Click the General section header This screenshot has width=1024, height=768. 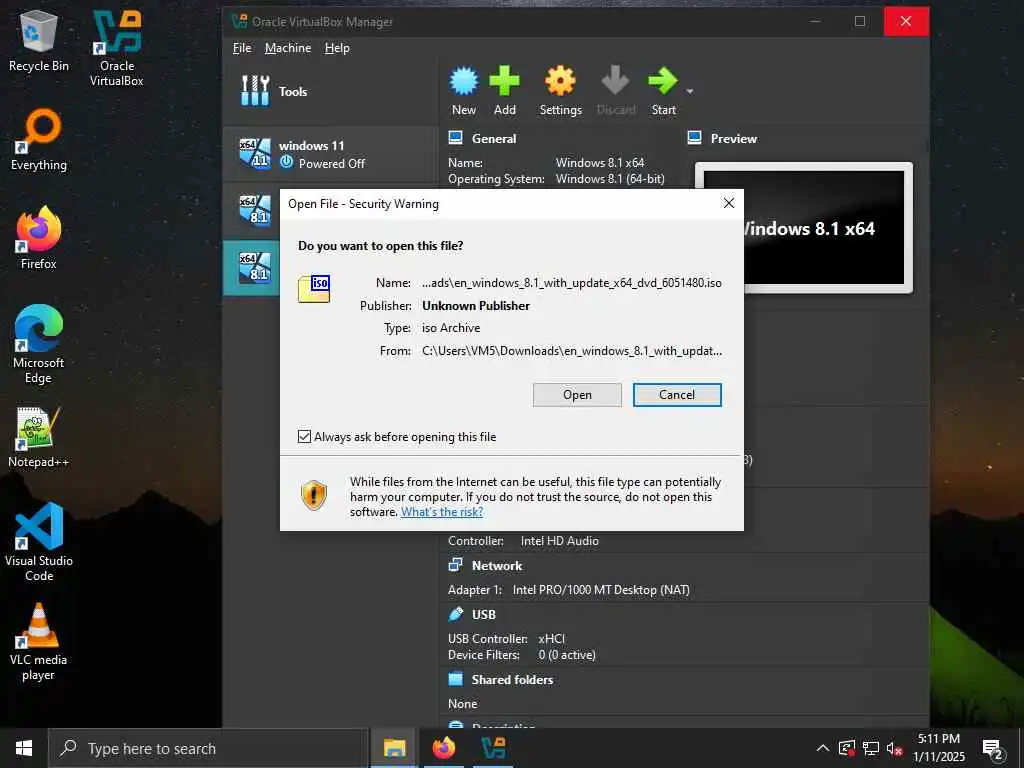[x=494, y=138]
